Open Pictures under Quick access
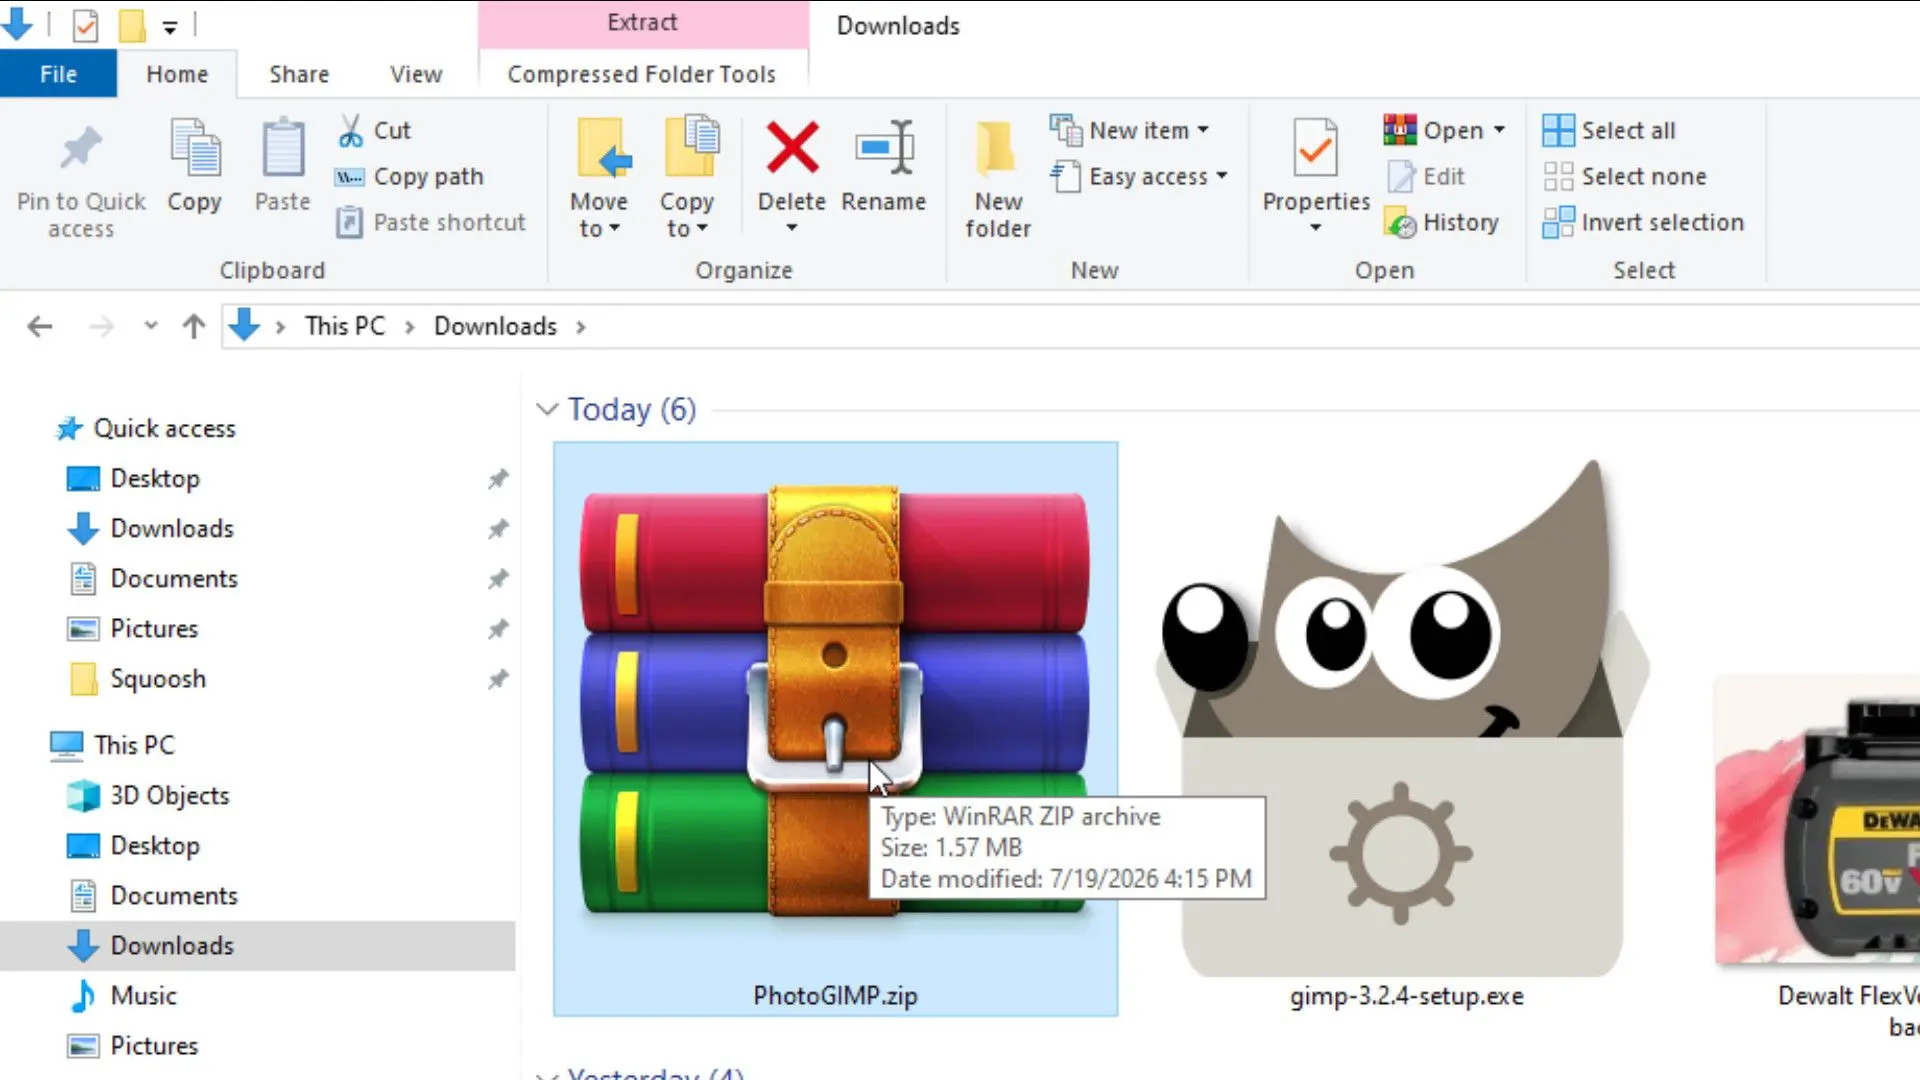Viewport: 1920px width, 1080px height. 154,629
